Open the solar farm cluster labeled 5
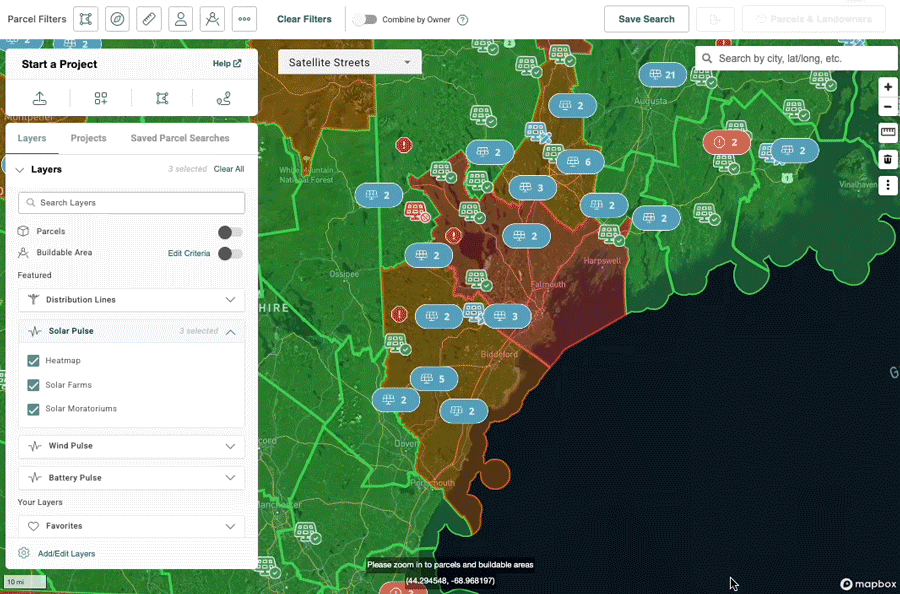 434,379
